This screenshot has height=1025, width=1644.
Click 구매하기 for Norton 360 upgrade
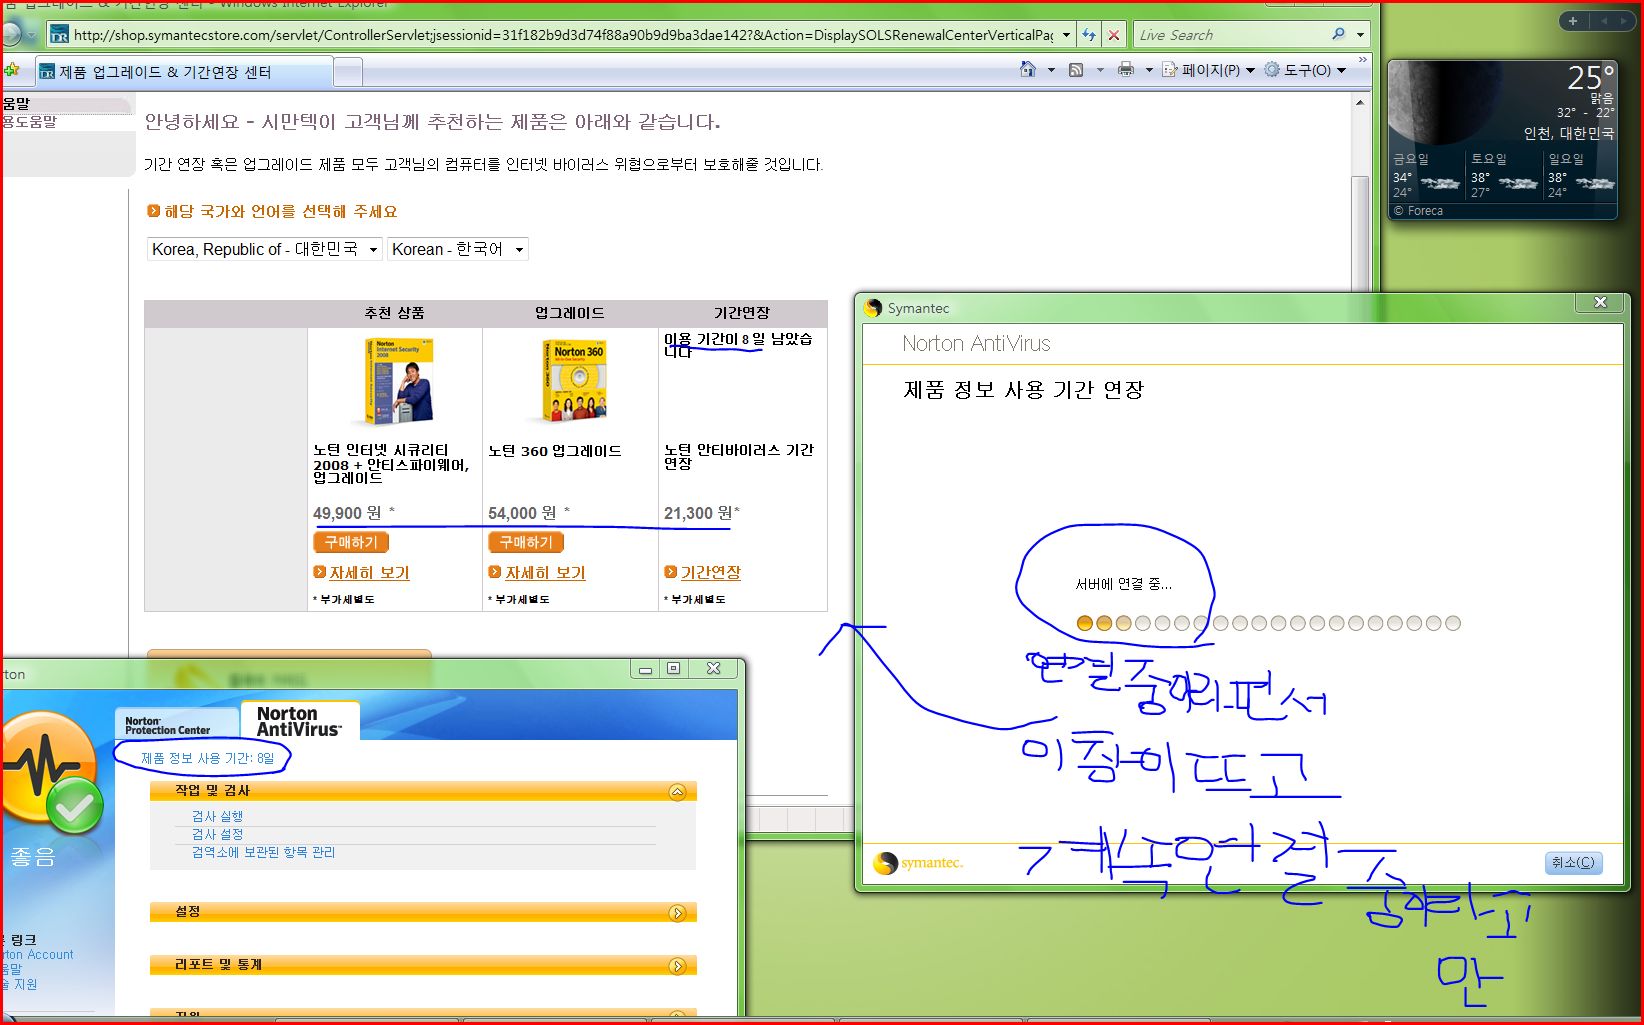coord(526,542)
